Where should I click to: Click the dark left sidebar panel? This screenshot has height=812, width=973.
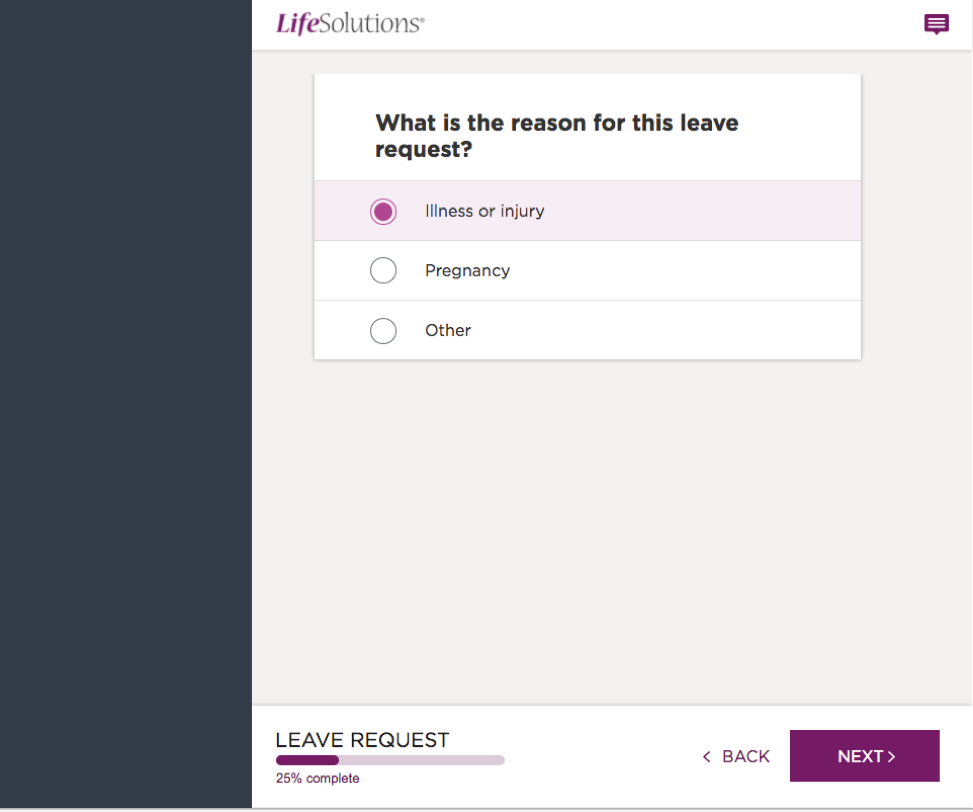(126, 404)
